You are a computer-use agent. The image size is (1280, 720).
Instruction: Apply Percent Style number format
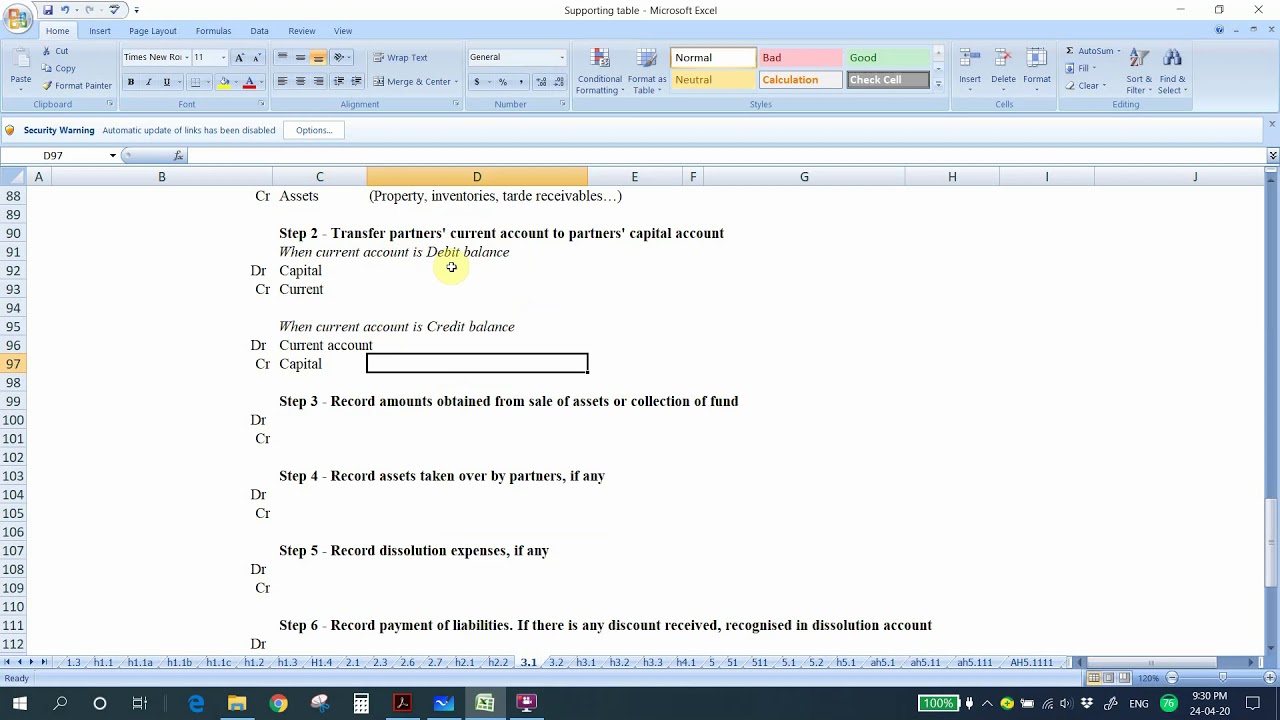tap(502, 82)
